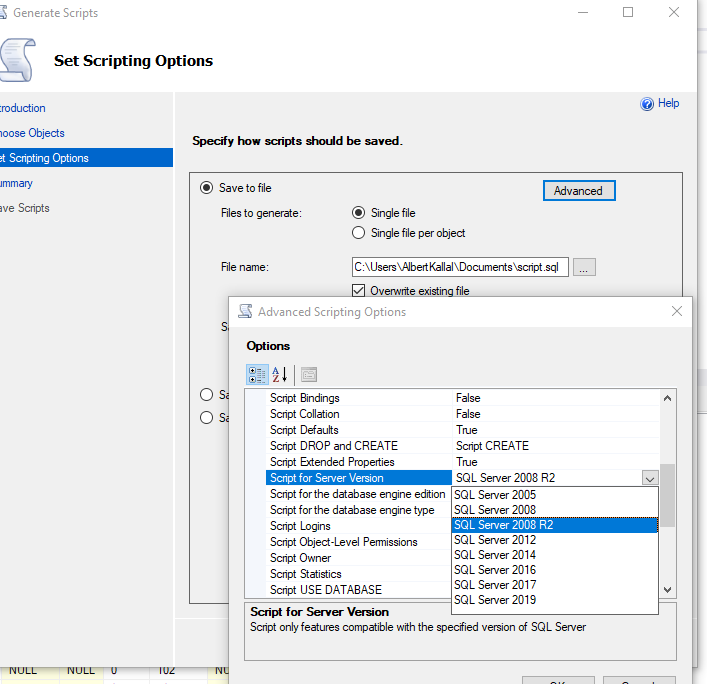The height and width of the screenshot is (684, 707).
Task: Select the Script Logins property row
Action: (x=358, y=526)
